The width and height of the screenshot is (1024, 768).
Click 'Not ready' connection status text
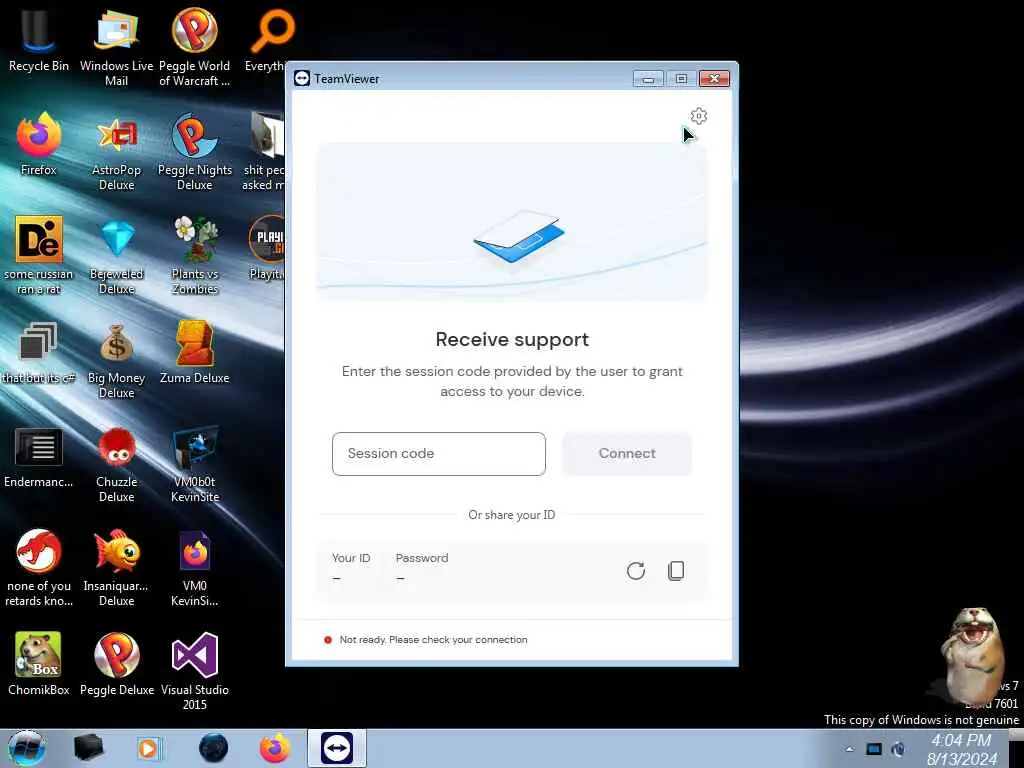click(433, 640)
